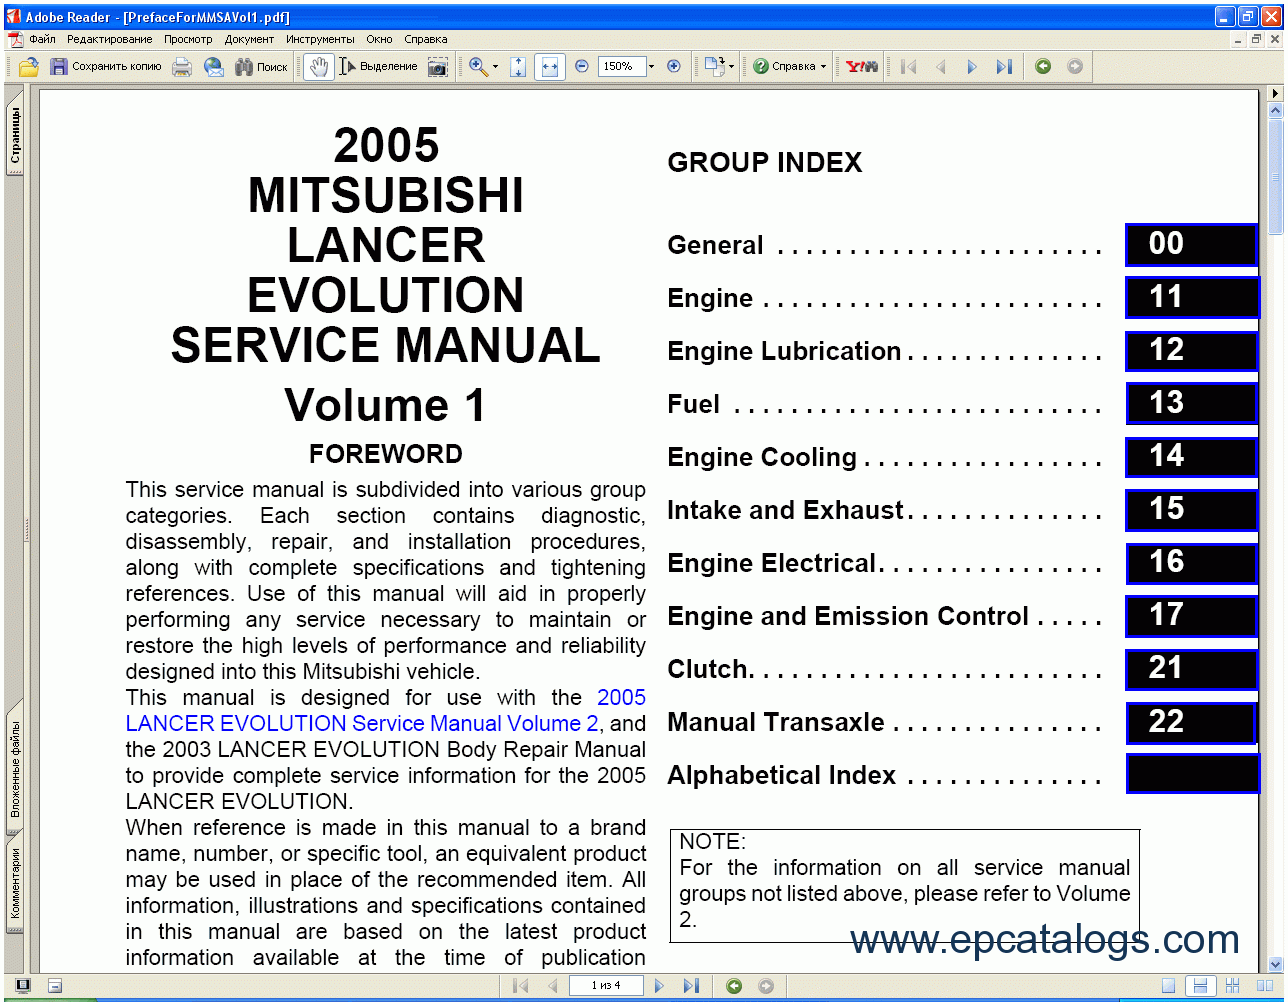Image resolution: width=1288 pixels, height=1002 pixels.
Task: Click the Сохранить копию save button
Action: tap(106, 67)
